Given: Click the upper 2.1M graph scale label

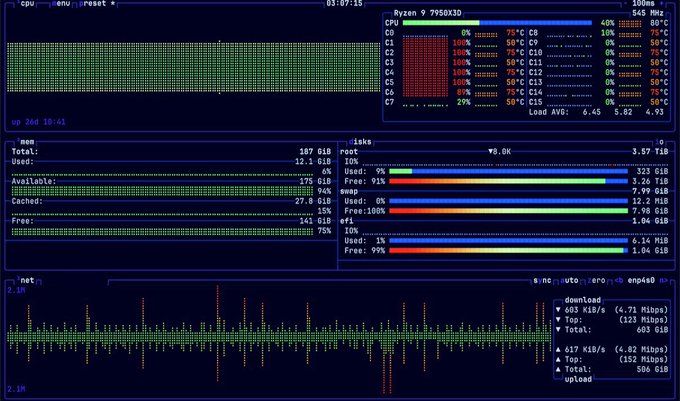Looking at the screenshot, I should click(x=16, y=290).
